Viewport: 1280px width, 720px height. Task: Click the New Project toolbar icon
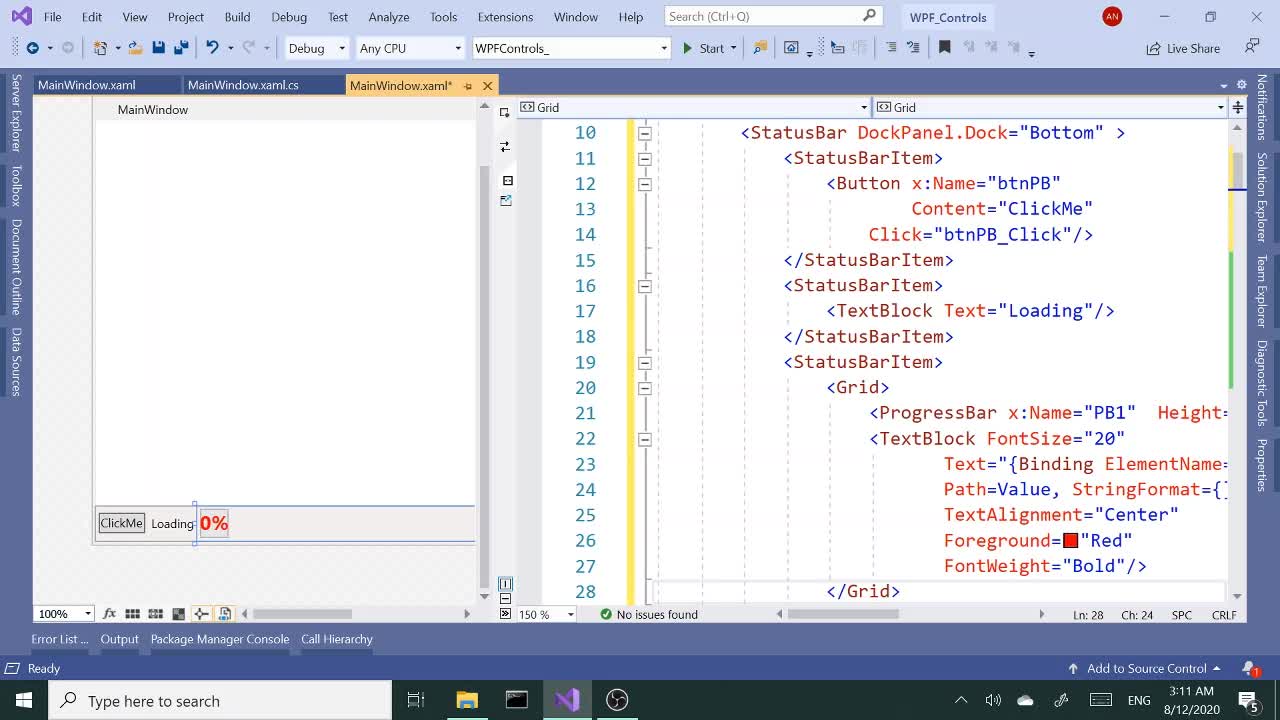[x=100, y=48]
